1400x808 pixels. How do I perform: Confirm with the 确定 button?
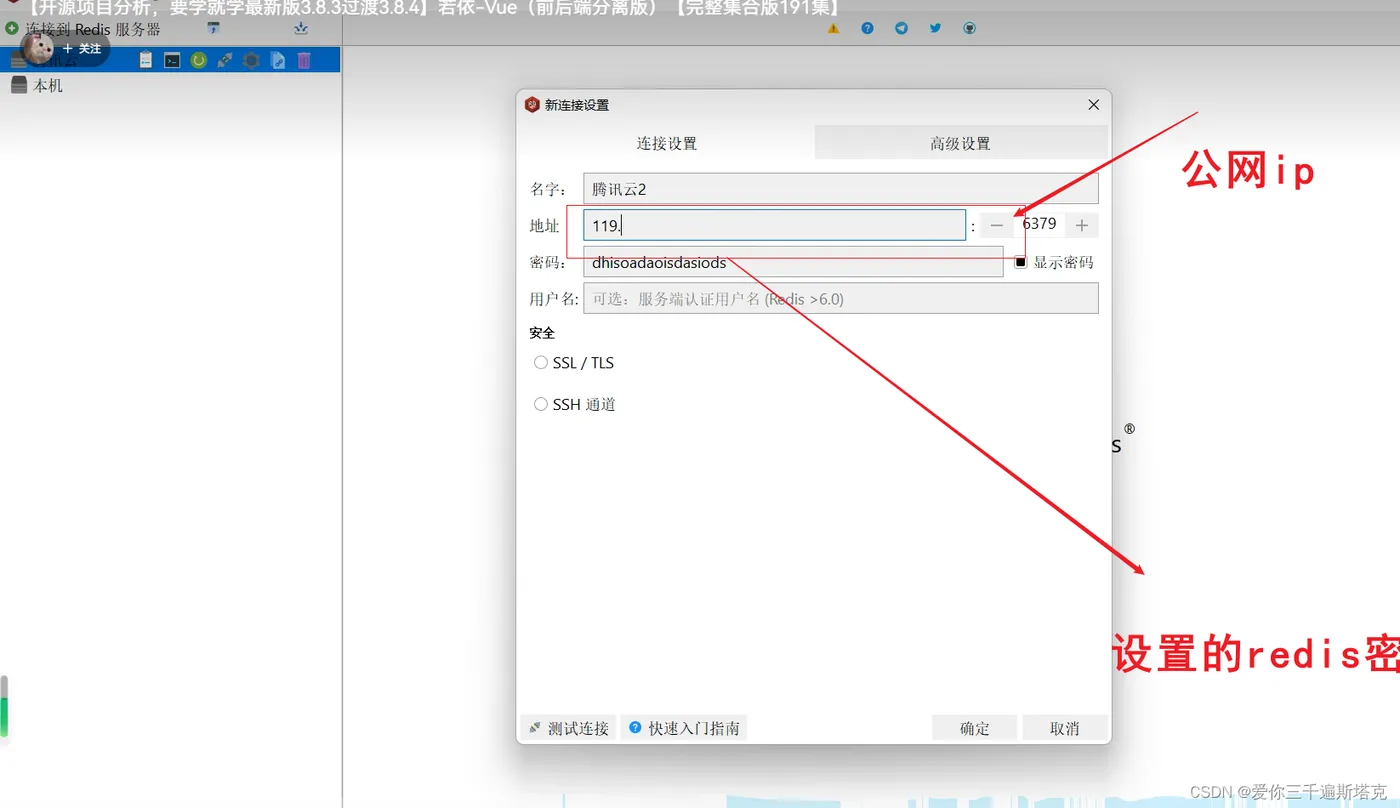point(975,728)
